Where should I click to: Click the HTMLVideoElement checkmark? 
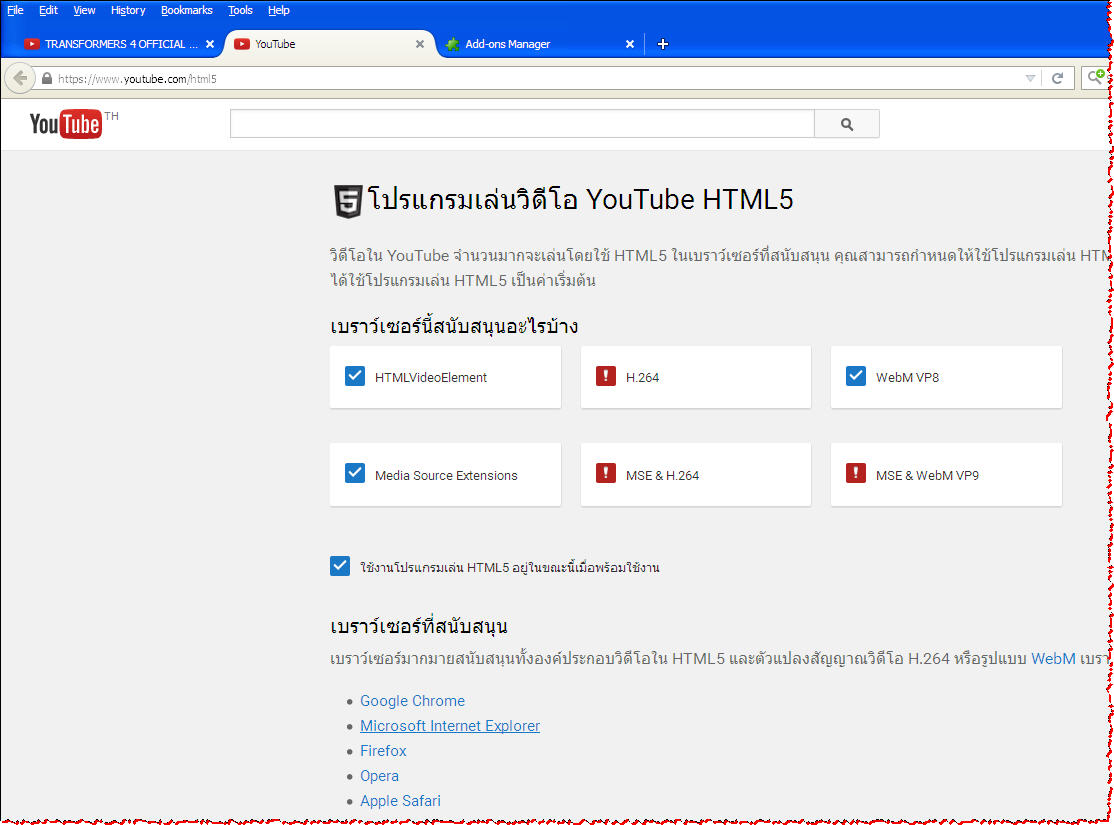tap(355, 376)
